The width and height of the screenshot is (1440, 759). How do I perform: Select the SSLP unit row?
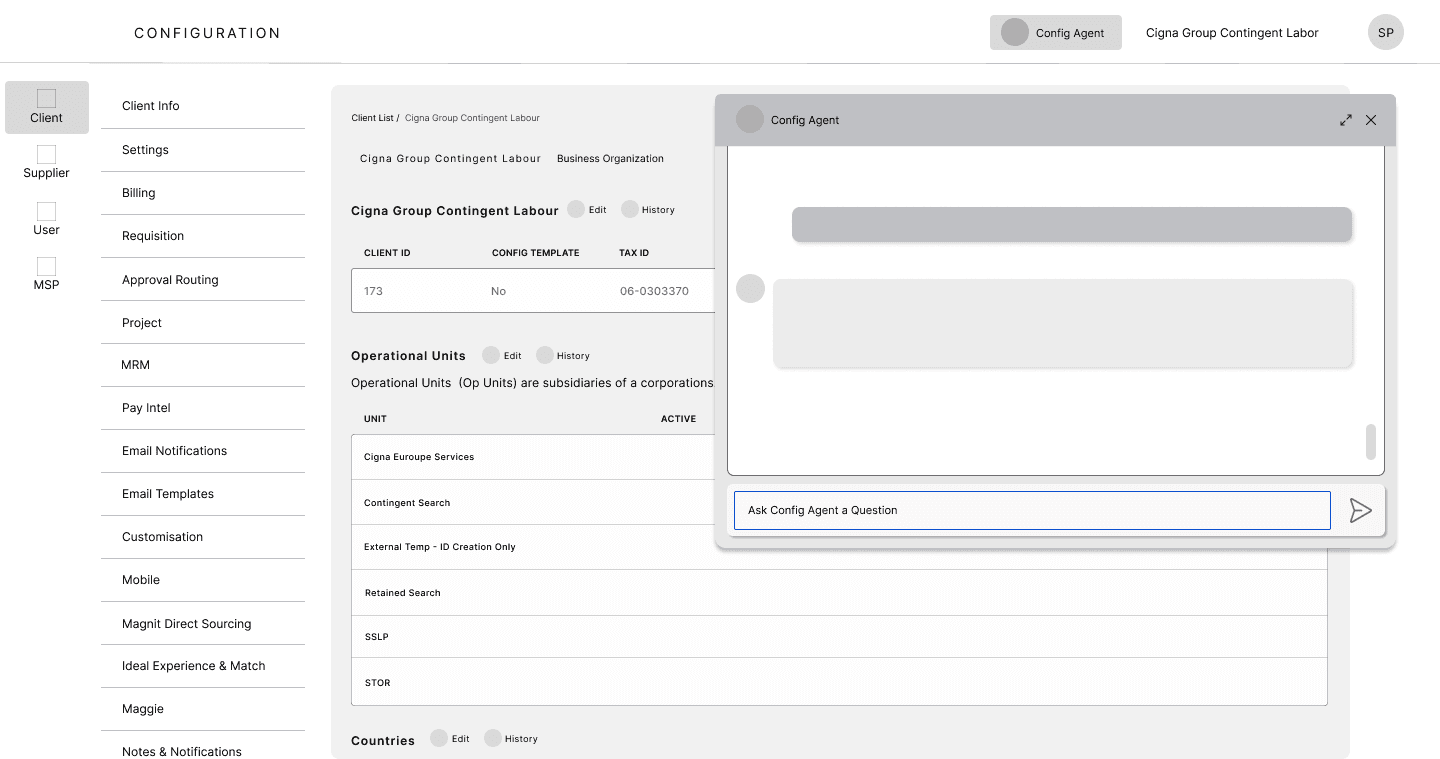(x=839, y=636)
